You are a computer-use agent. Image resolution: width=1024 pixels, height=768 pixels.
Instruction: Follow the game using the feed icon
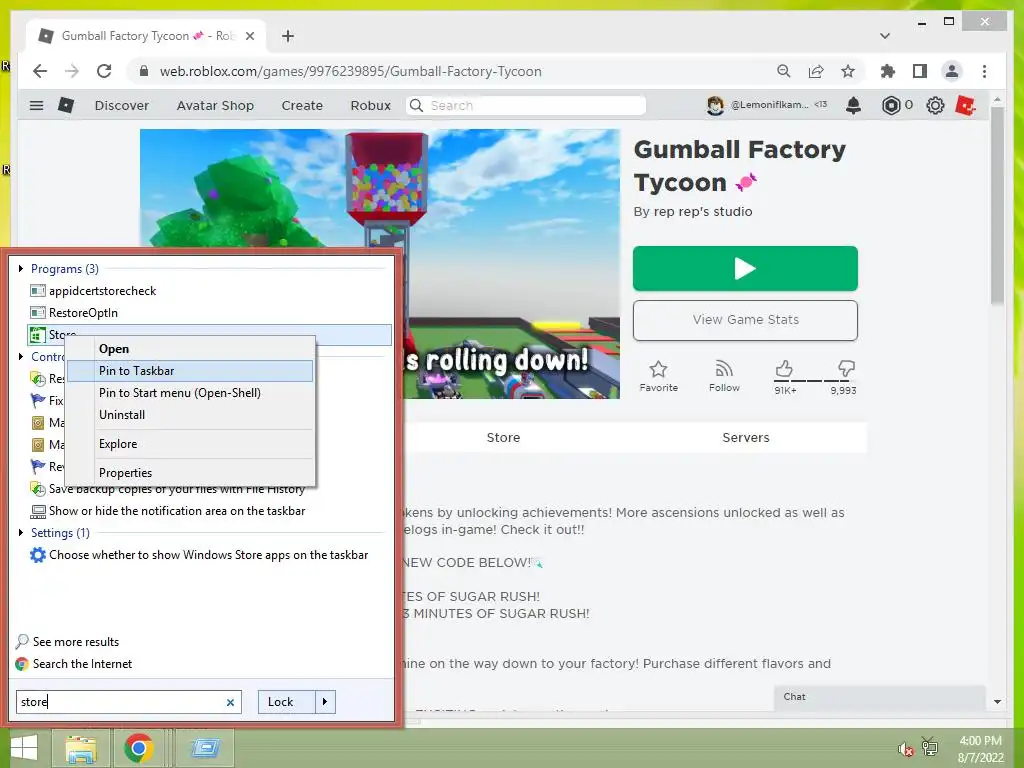[724, 370]
